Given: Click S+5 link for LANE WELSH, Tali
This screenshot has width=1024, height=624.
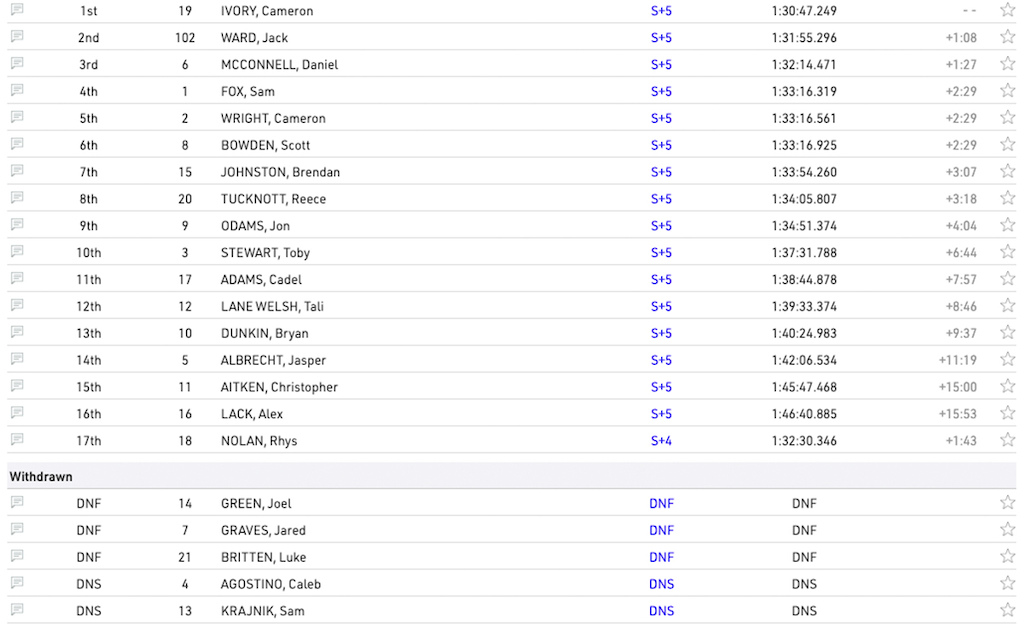Looking at the screenshot, I should pyautogui.click(x=661, y=306).
